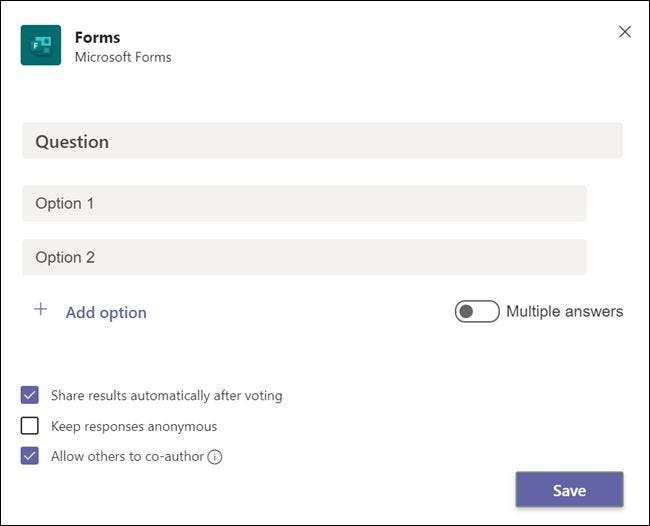This screenshot has width=650, height=526.
Task: Uncheck the Share results automatically checkbox
Action: (x=30, y=395)
